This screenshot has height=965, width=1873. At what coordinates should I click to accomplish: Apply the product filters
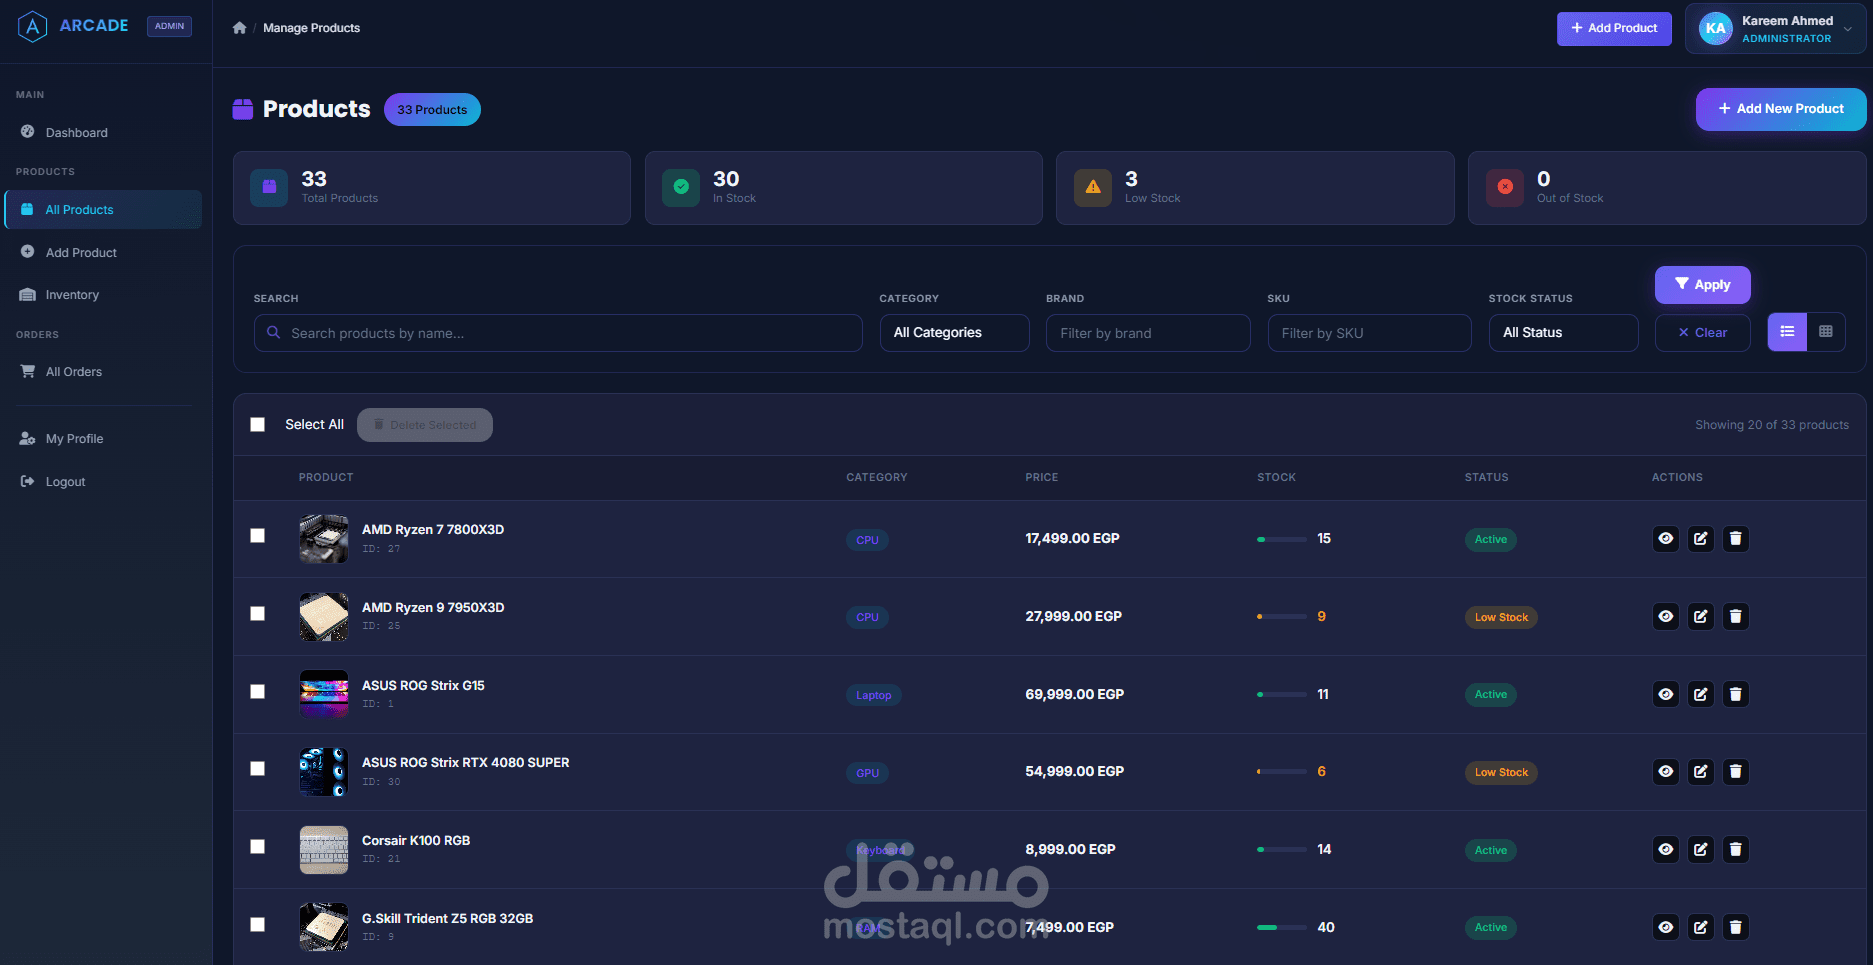[x=1703, y=285]
